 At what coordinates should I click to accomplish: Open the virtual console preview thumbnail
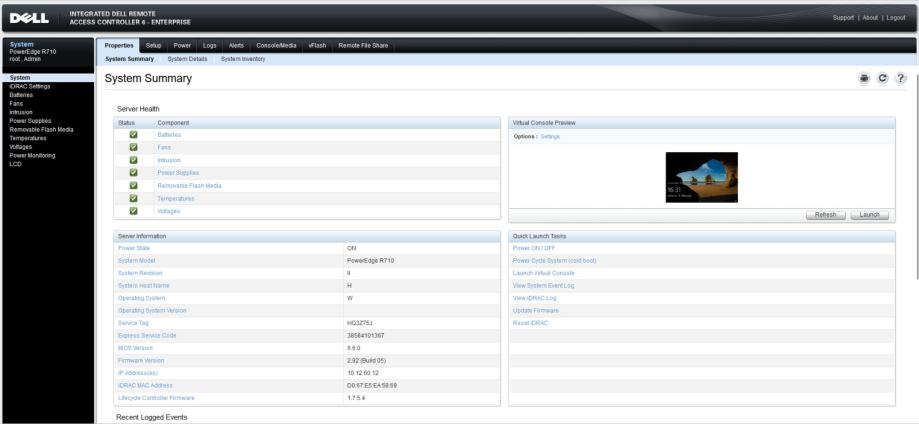point(701,177)
